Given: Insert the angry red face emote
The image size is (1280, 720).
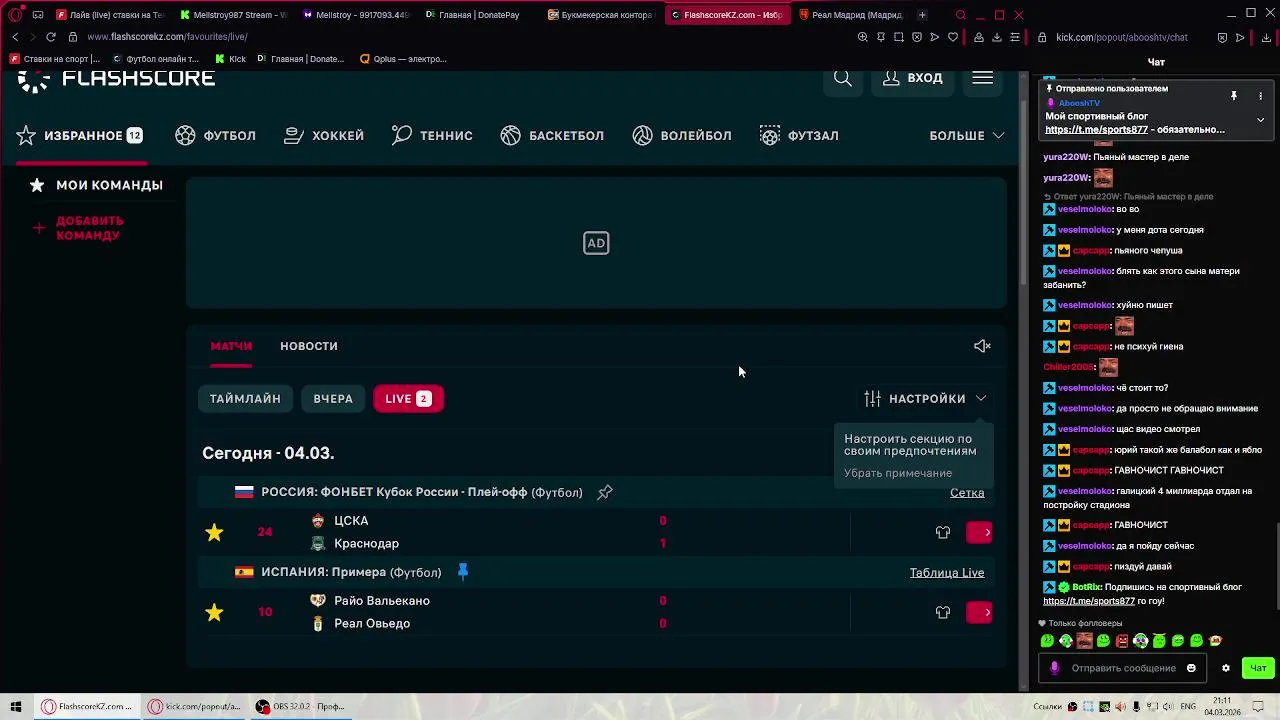Looking at the screenshot, I should point(1121,641).
